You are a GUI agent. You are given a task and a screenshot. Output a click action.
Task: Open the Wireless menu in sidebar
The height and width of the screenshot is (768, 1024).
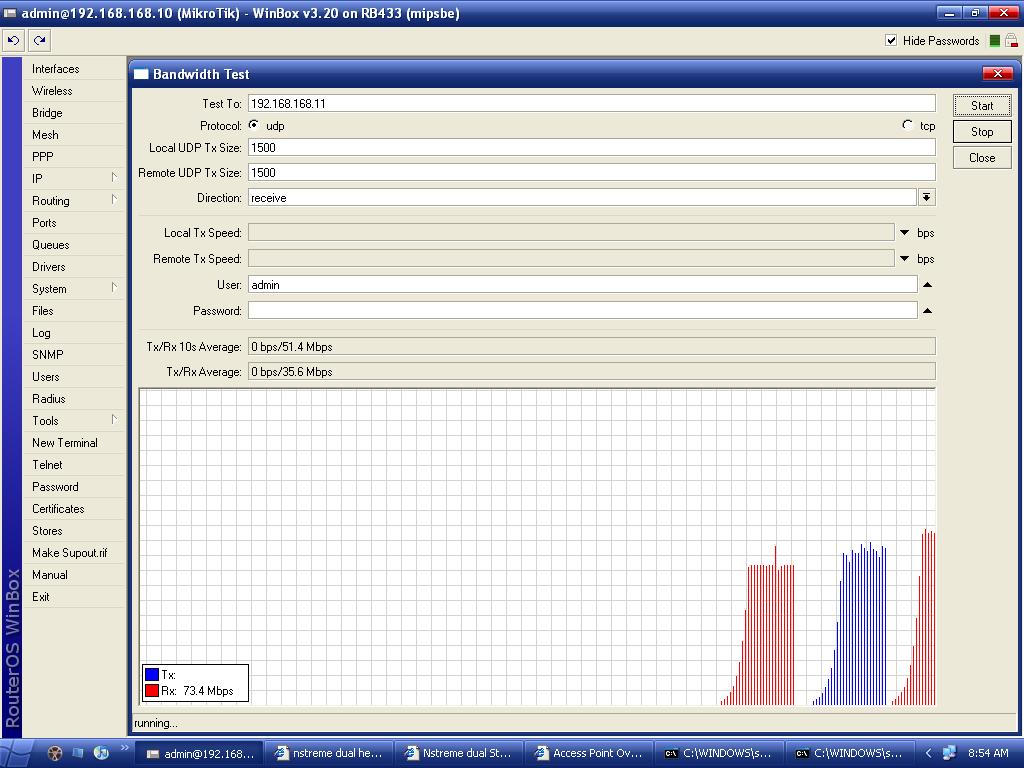(52, 91)
